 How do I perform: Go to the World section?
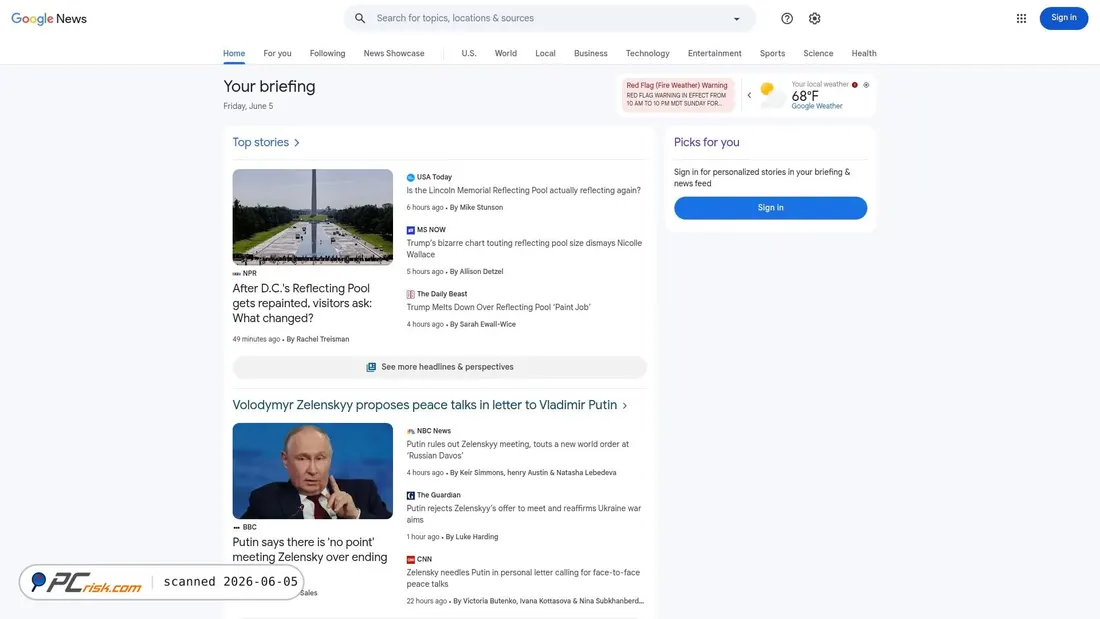(x=505, y=53)
